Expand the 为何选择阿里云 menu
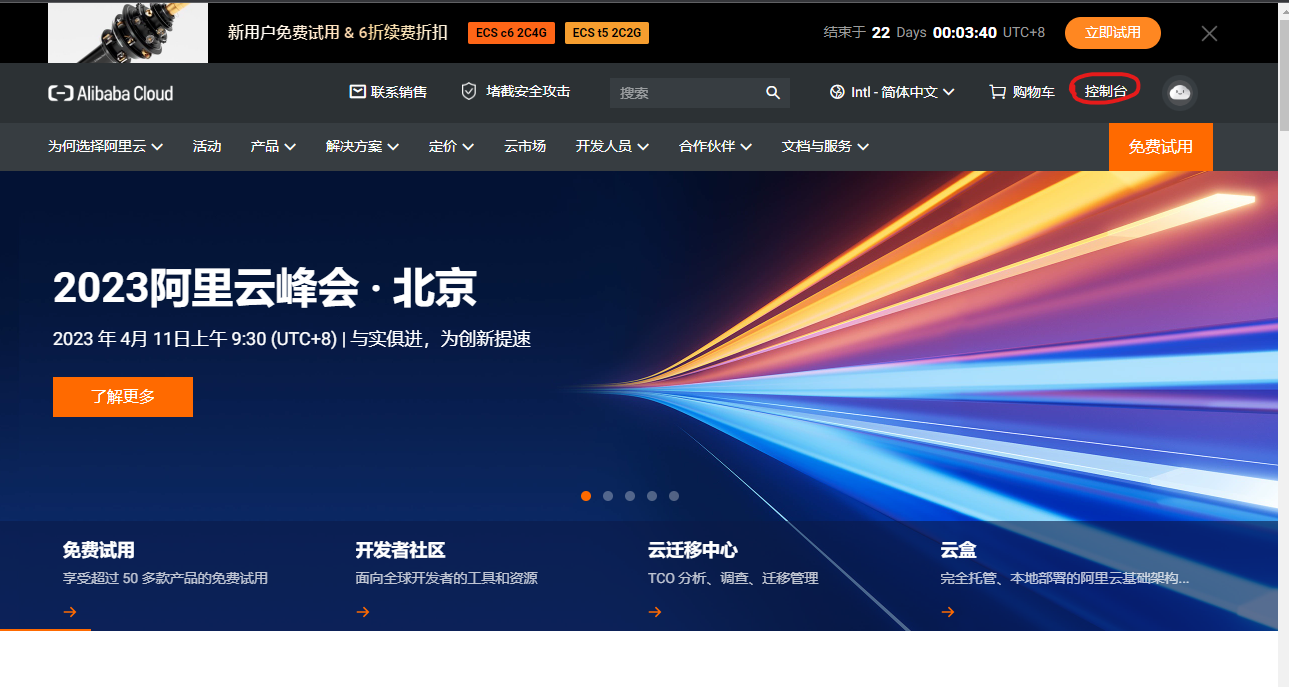Viewport: 1289px width, 687px height. tap(106, 146)
